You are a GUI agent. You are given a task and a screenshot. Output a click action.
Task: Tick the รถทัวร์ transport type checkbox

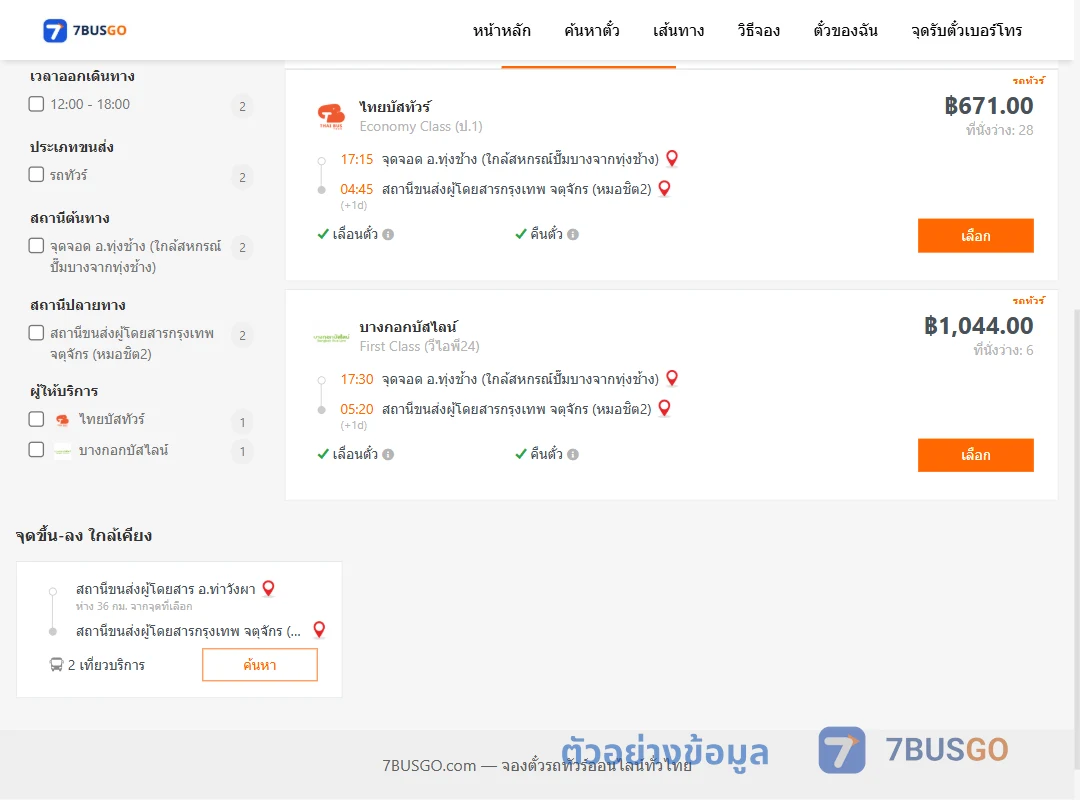pos(37,174)
